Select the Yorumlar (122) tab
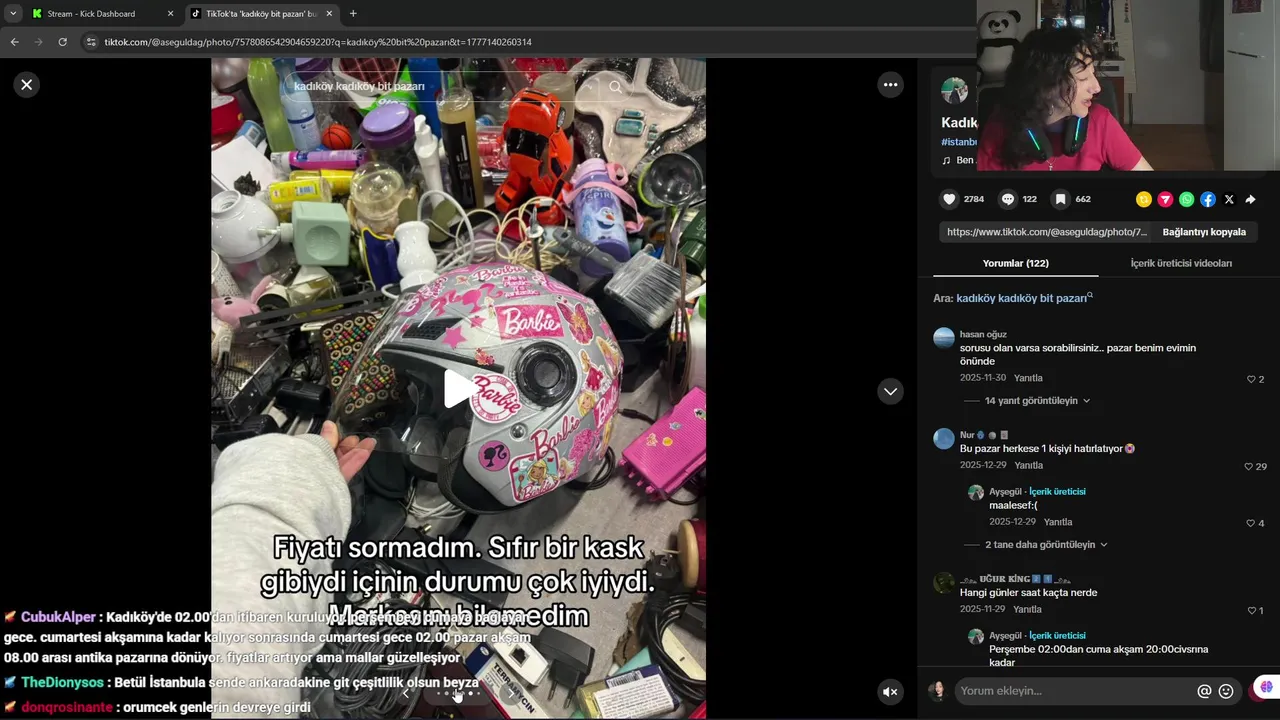Screen dimensions: 1280x720 (x=1015, y=263)
